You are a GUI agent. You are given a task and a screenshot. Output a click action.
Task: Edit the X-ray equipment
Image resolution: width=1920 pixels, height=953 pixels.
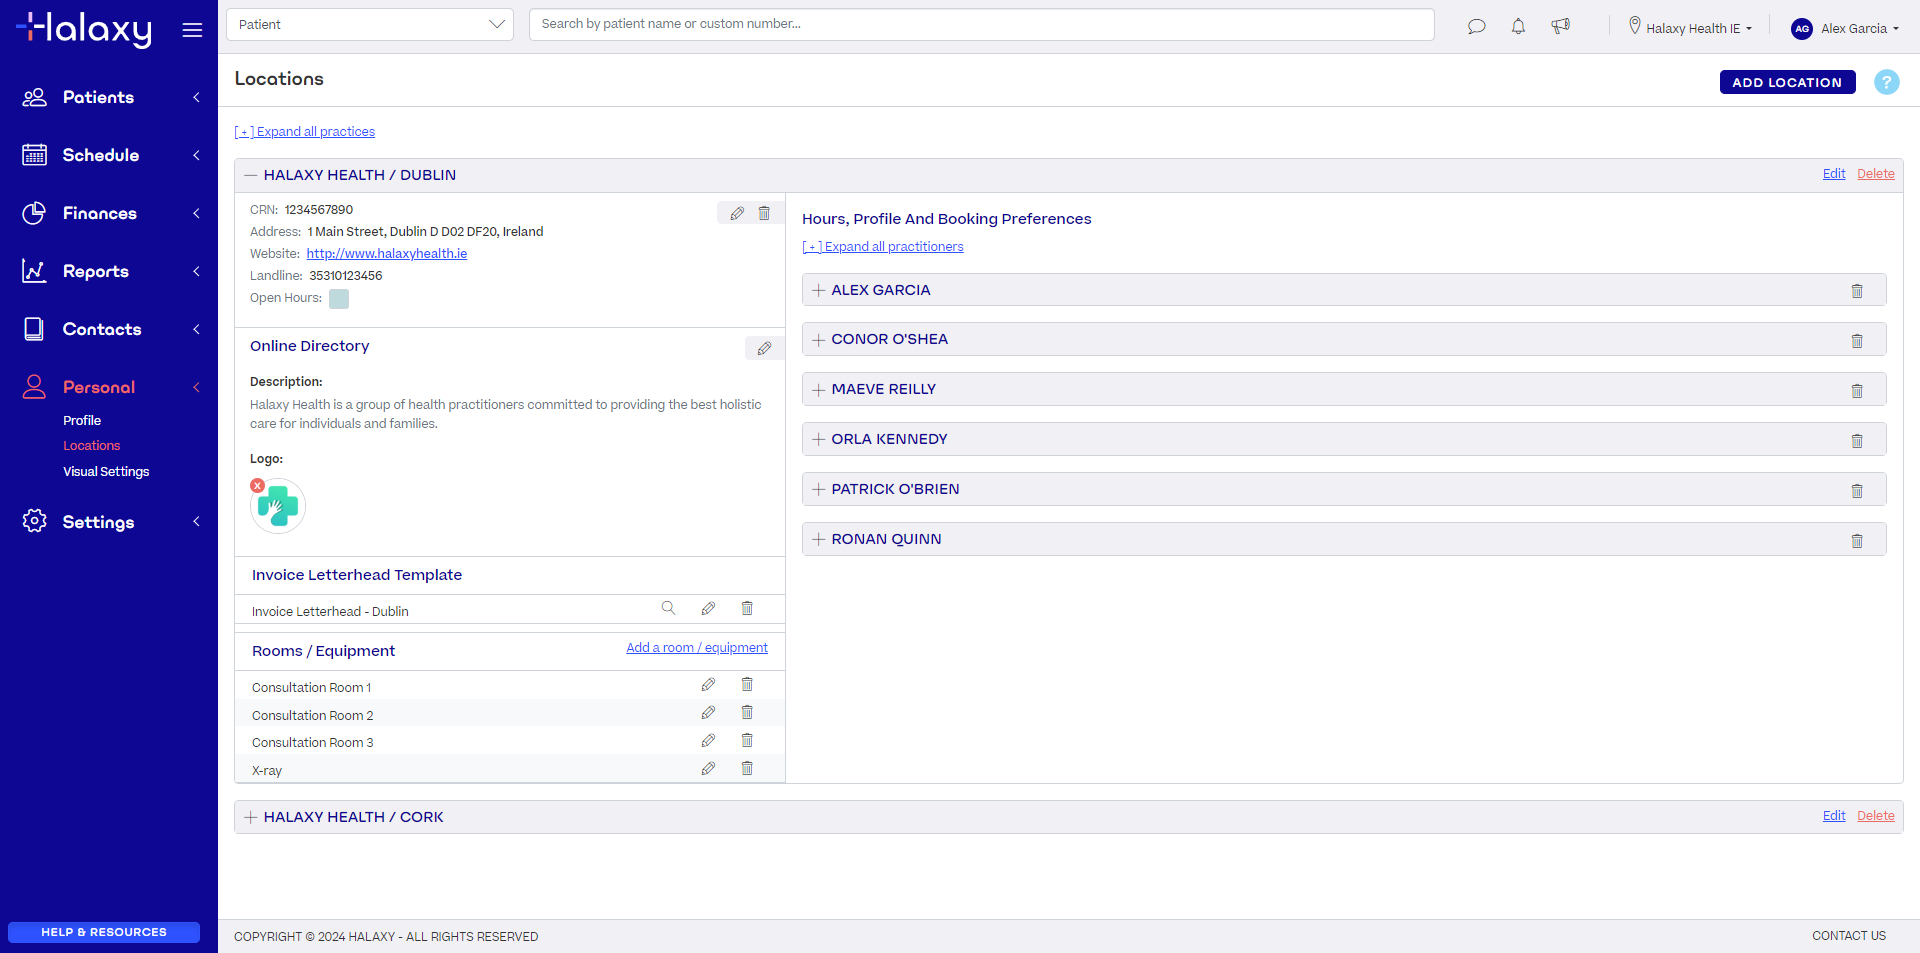tap(708, 768)
